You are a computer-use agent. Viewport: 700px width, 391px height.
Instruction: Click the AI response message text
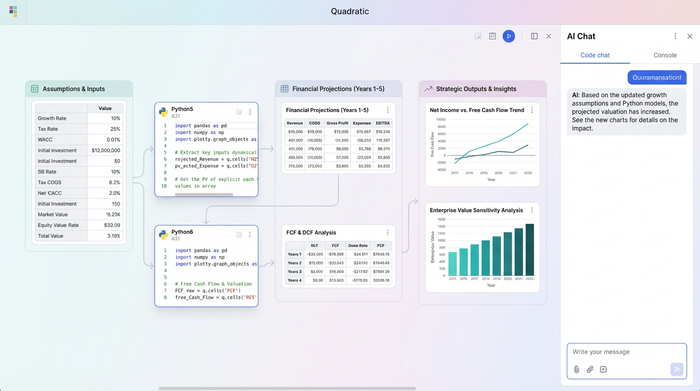(x=626, y=112)
